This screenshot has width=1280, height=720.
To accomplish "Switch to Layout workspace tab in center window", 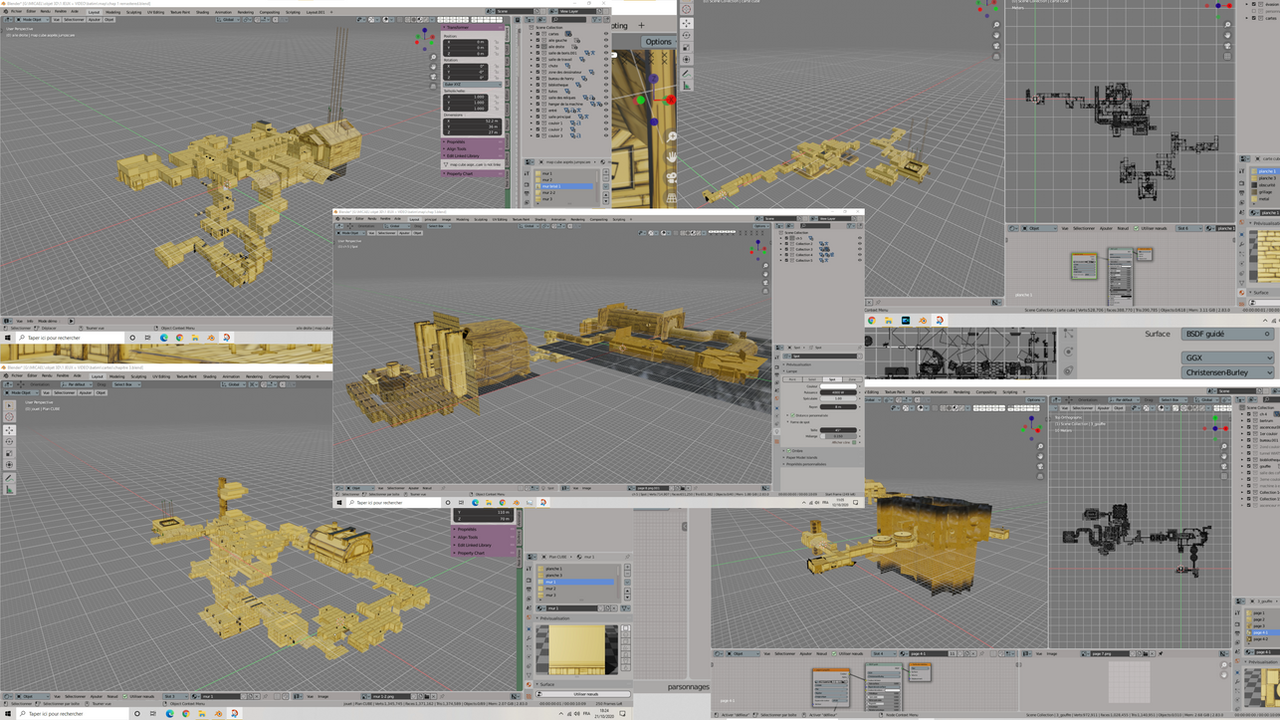I will (x=414, y=219).
